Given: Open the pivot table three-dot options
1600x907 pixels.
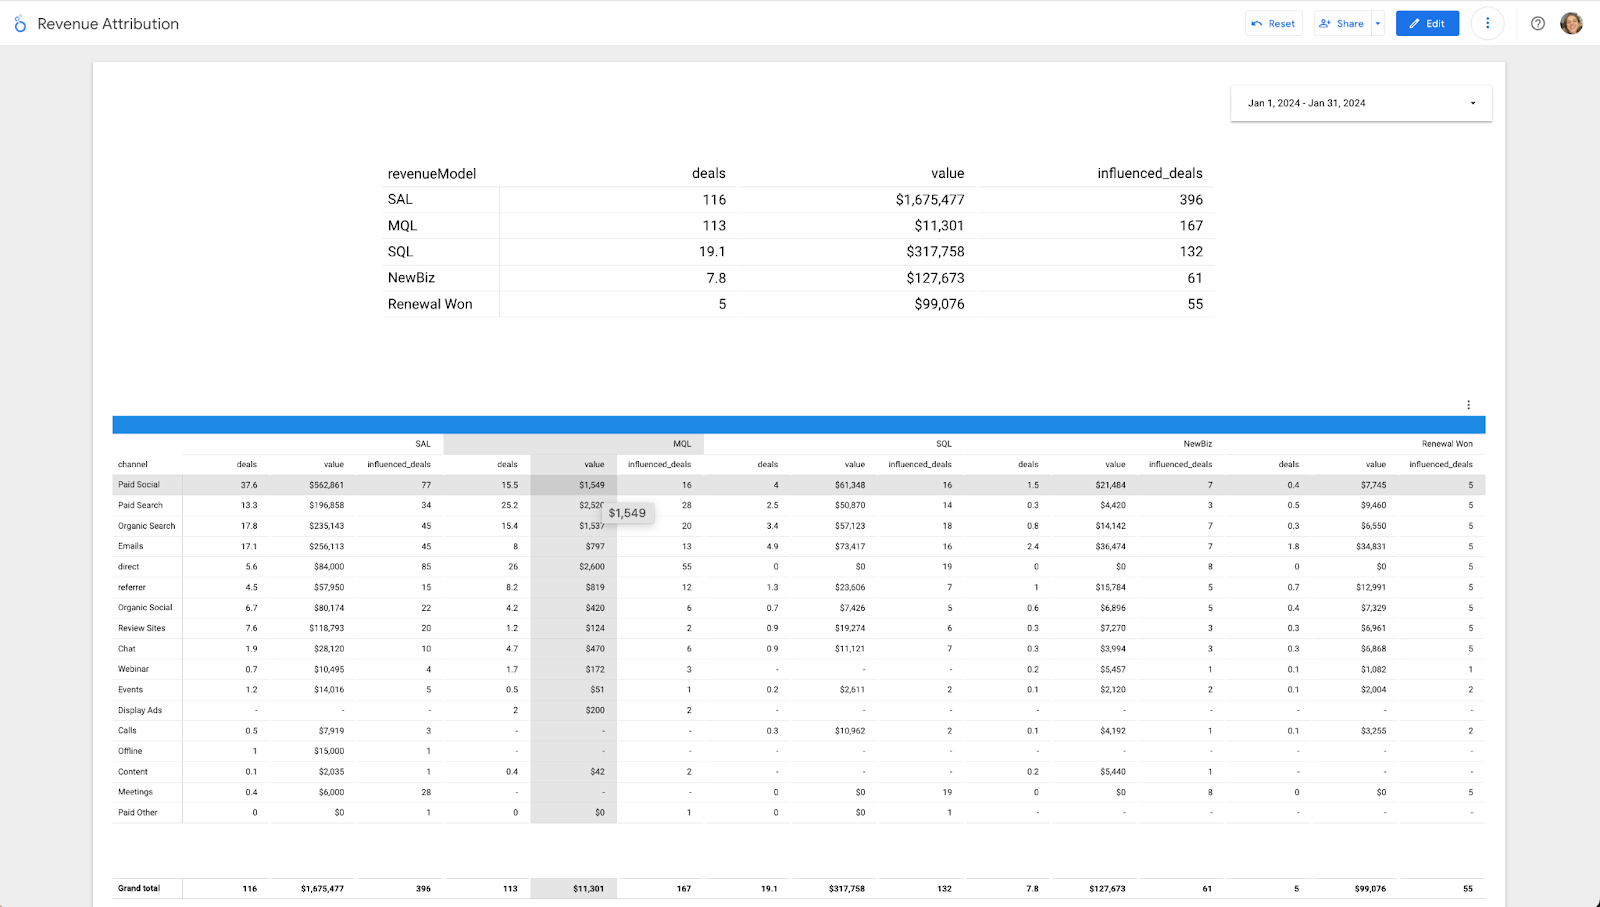Looking at the screenshot, I should click(1468, 405).
